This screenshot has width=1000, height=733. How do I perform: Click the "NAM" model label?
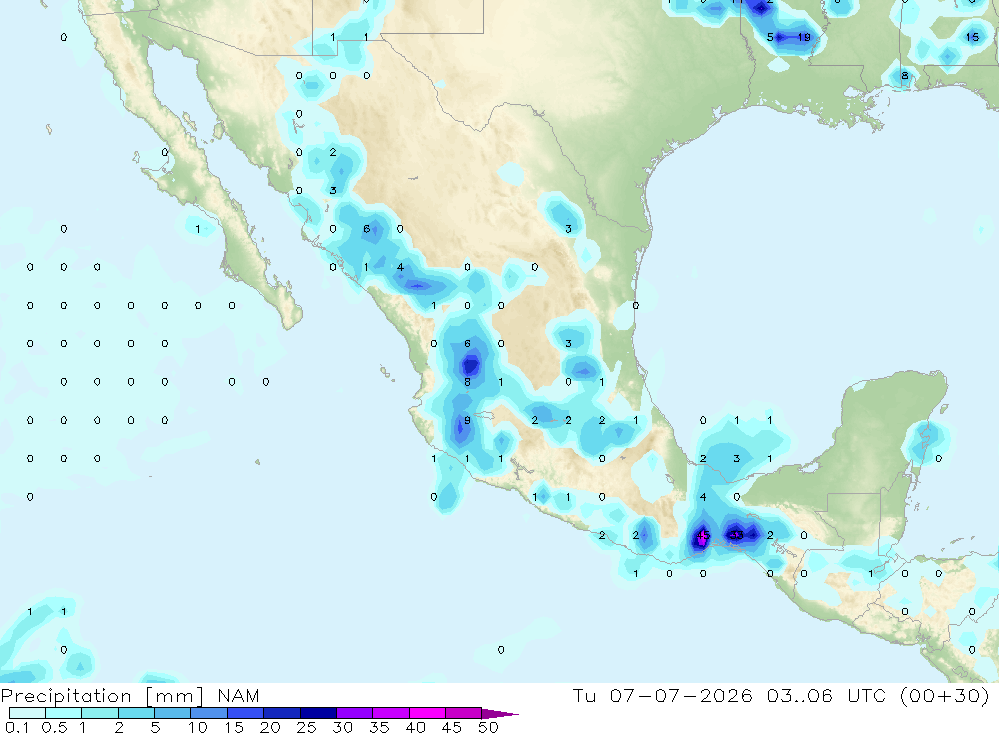(239, 695)
